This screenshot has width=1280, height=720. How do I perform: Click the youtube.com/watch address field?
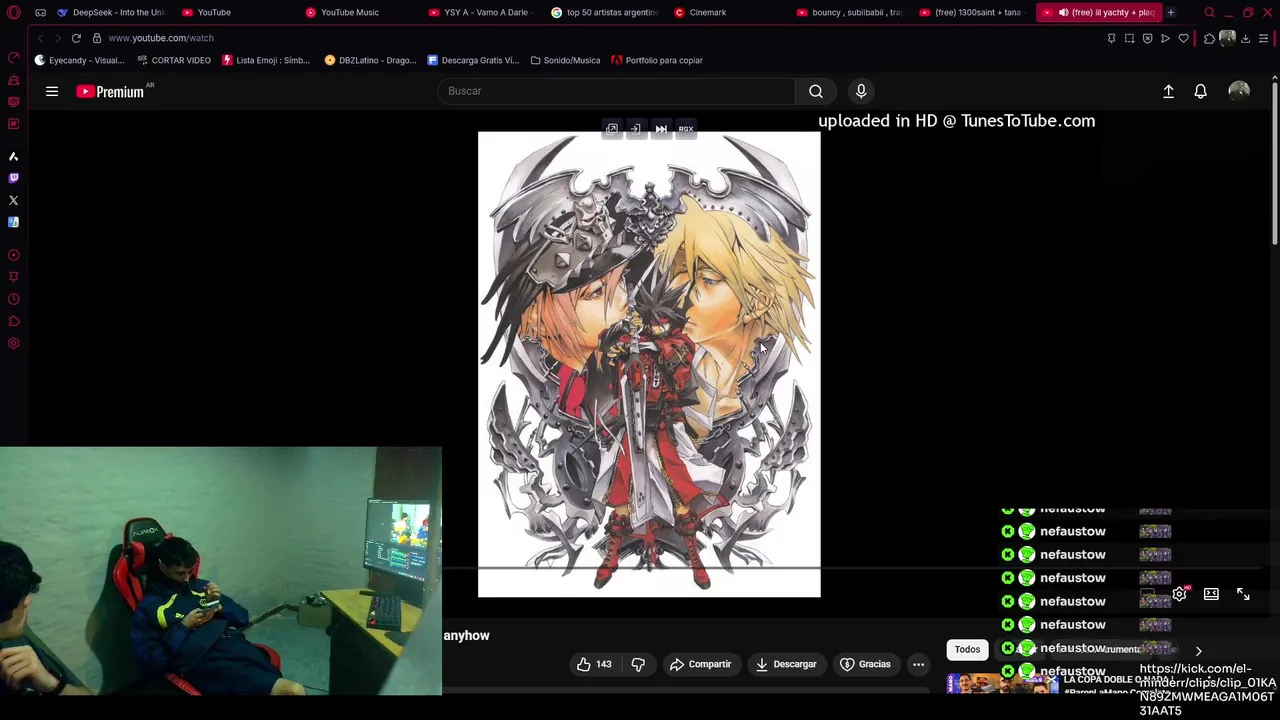click(161, 38)
